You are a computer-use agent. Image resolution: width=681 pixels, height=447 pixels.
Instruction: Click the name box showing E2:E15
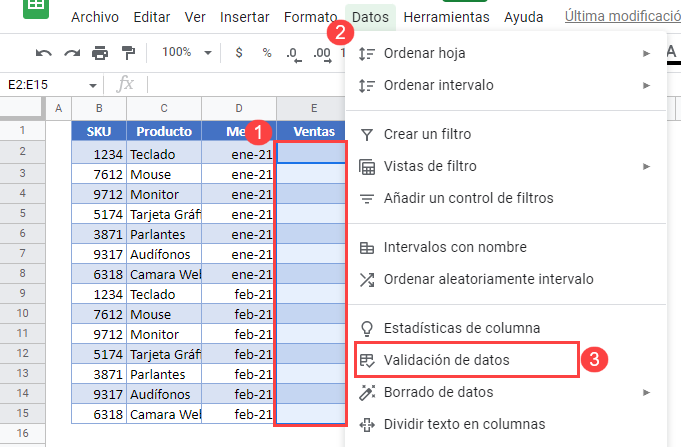49,85
